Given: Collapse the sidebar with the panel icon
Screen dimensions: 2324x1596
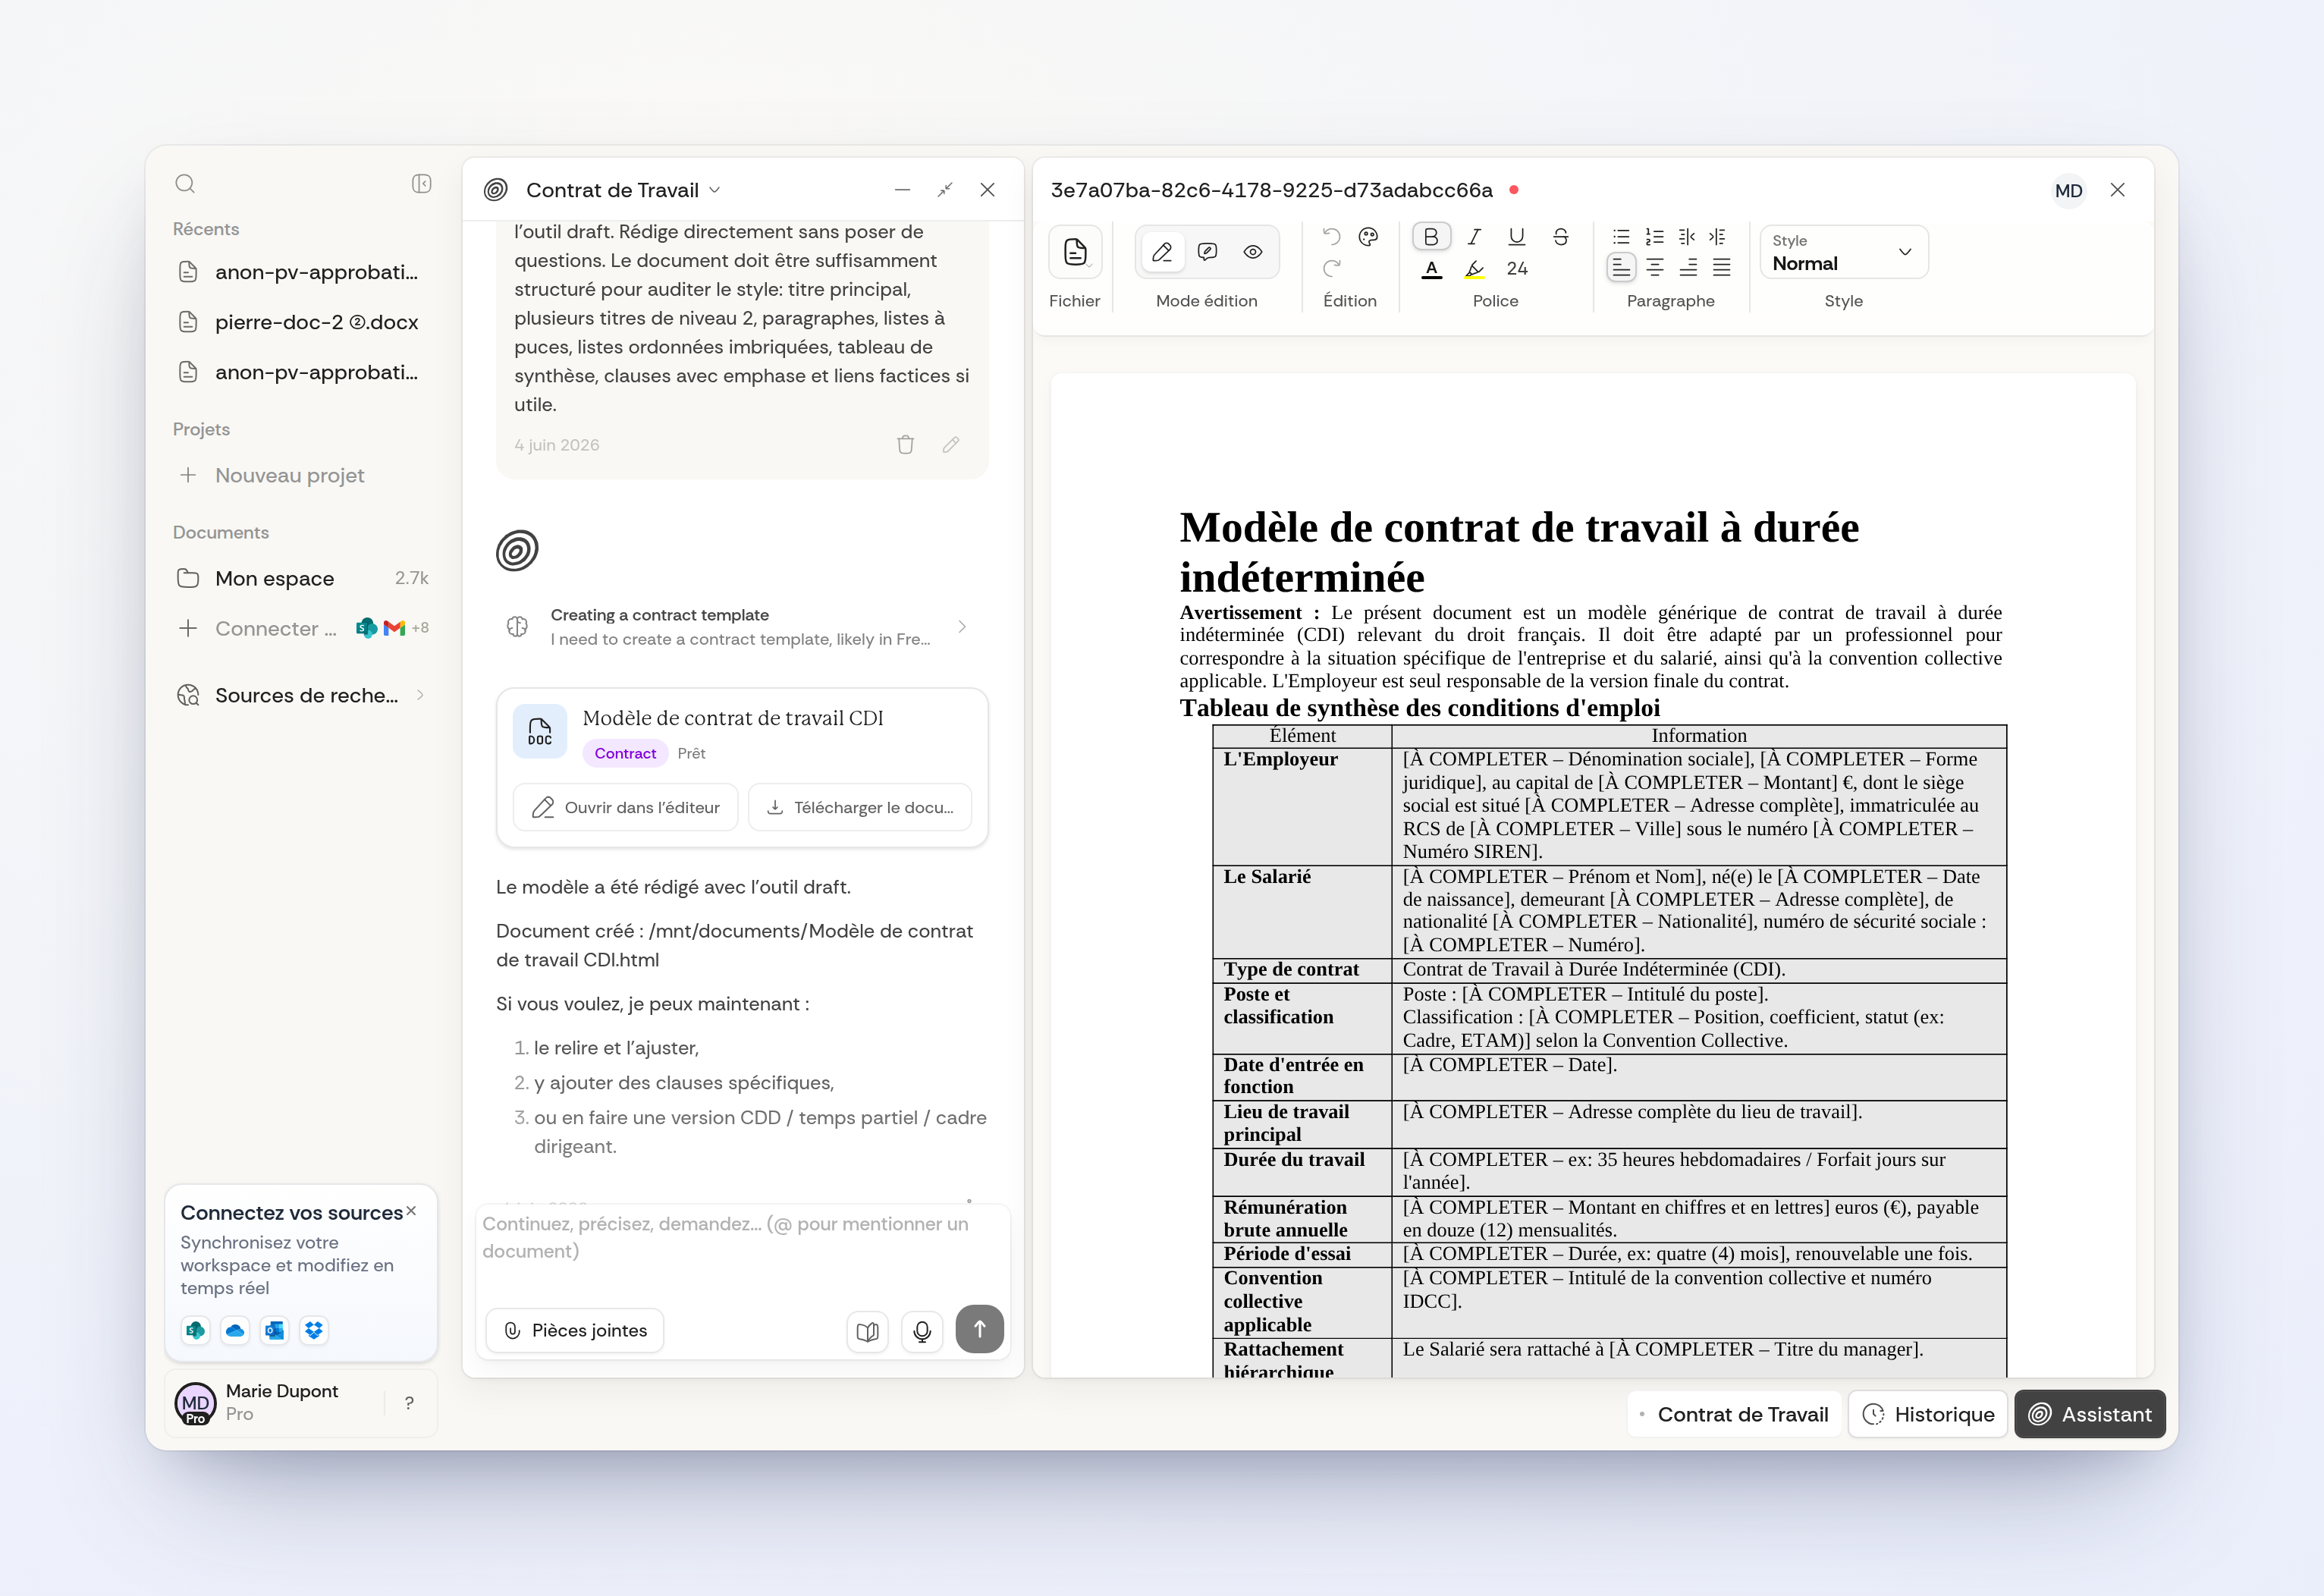Looking at the screenshot, I should tap(421, 184).
